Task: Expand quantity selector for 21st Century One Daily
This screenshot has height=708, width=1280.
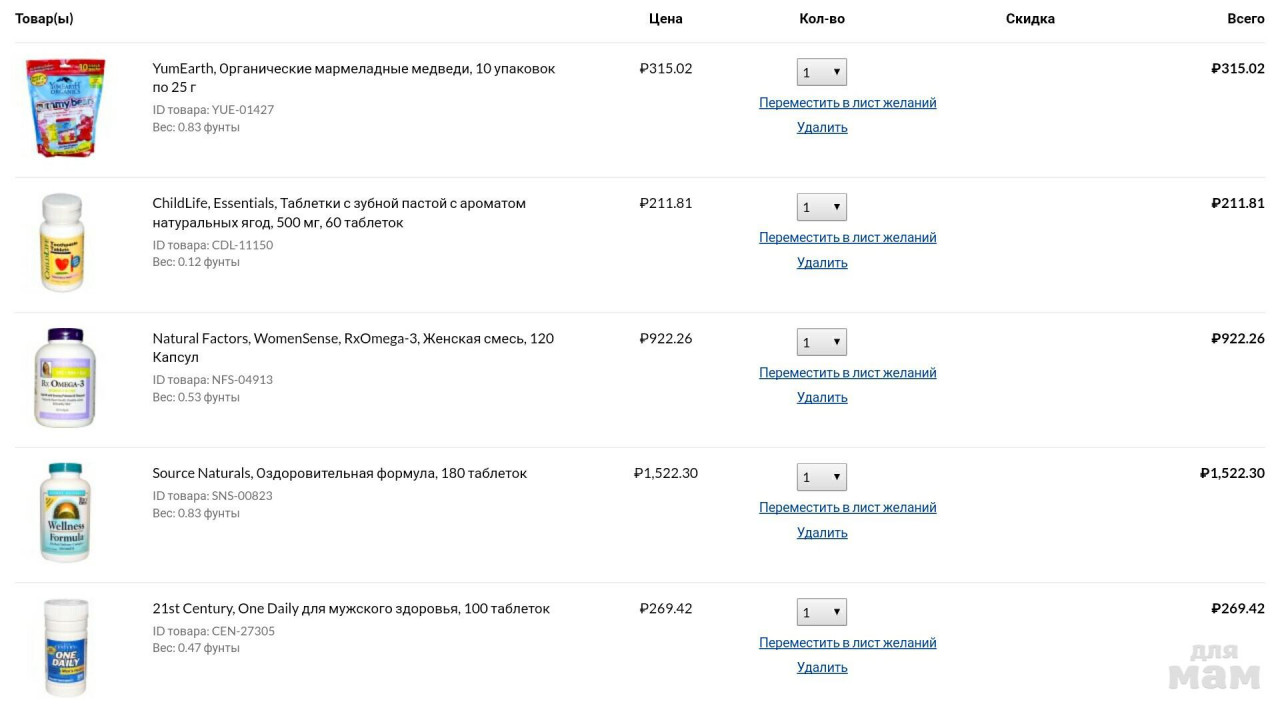Action: (x=822, y=612)
